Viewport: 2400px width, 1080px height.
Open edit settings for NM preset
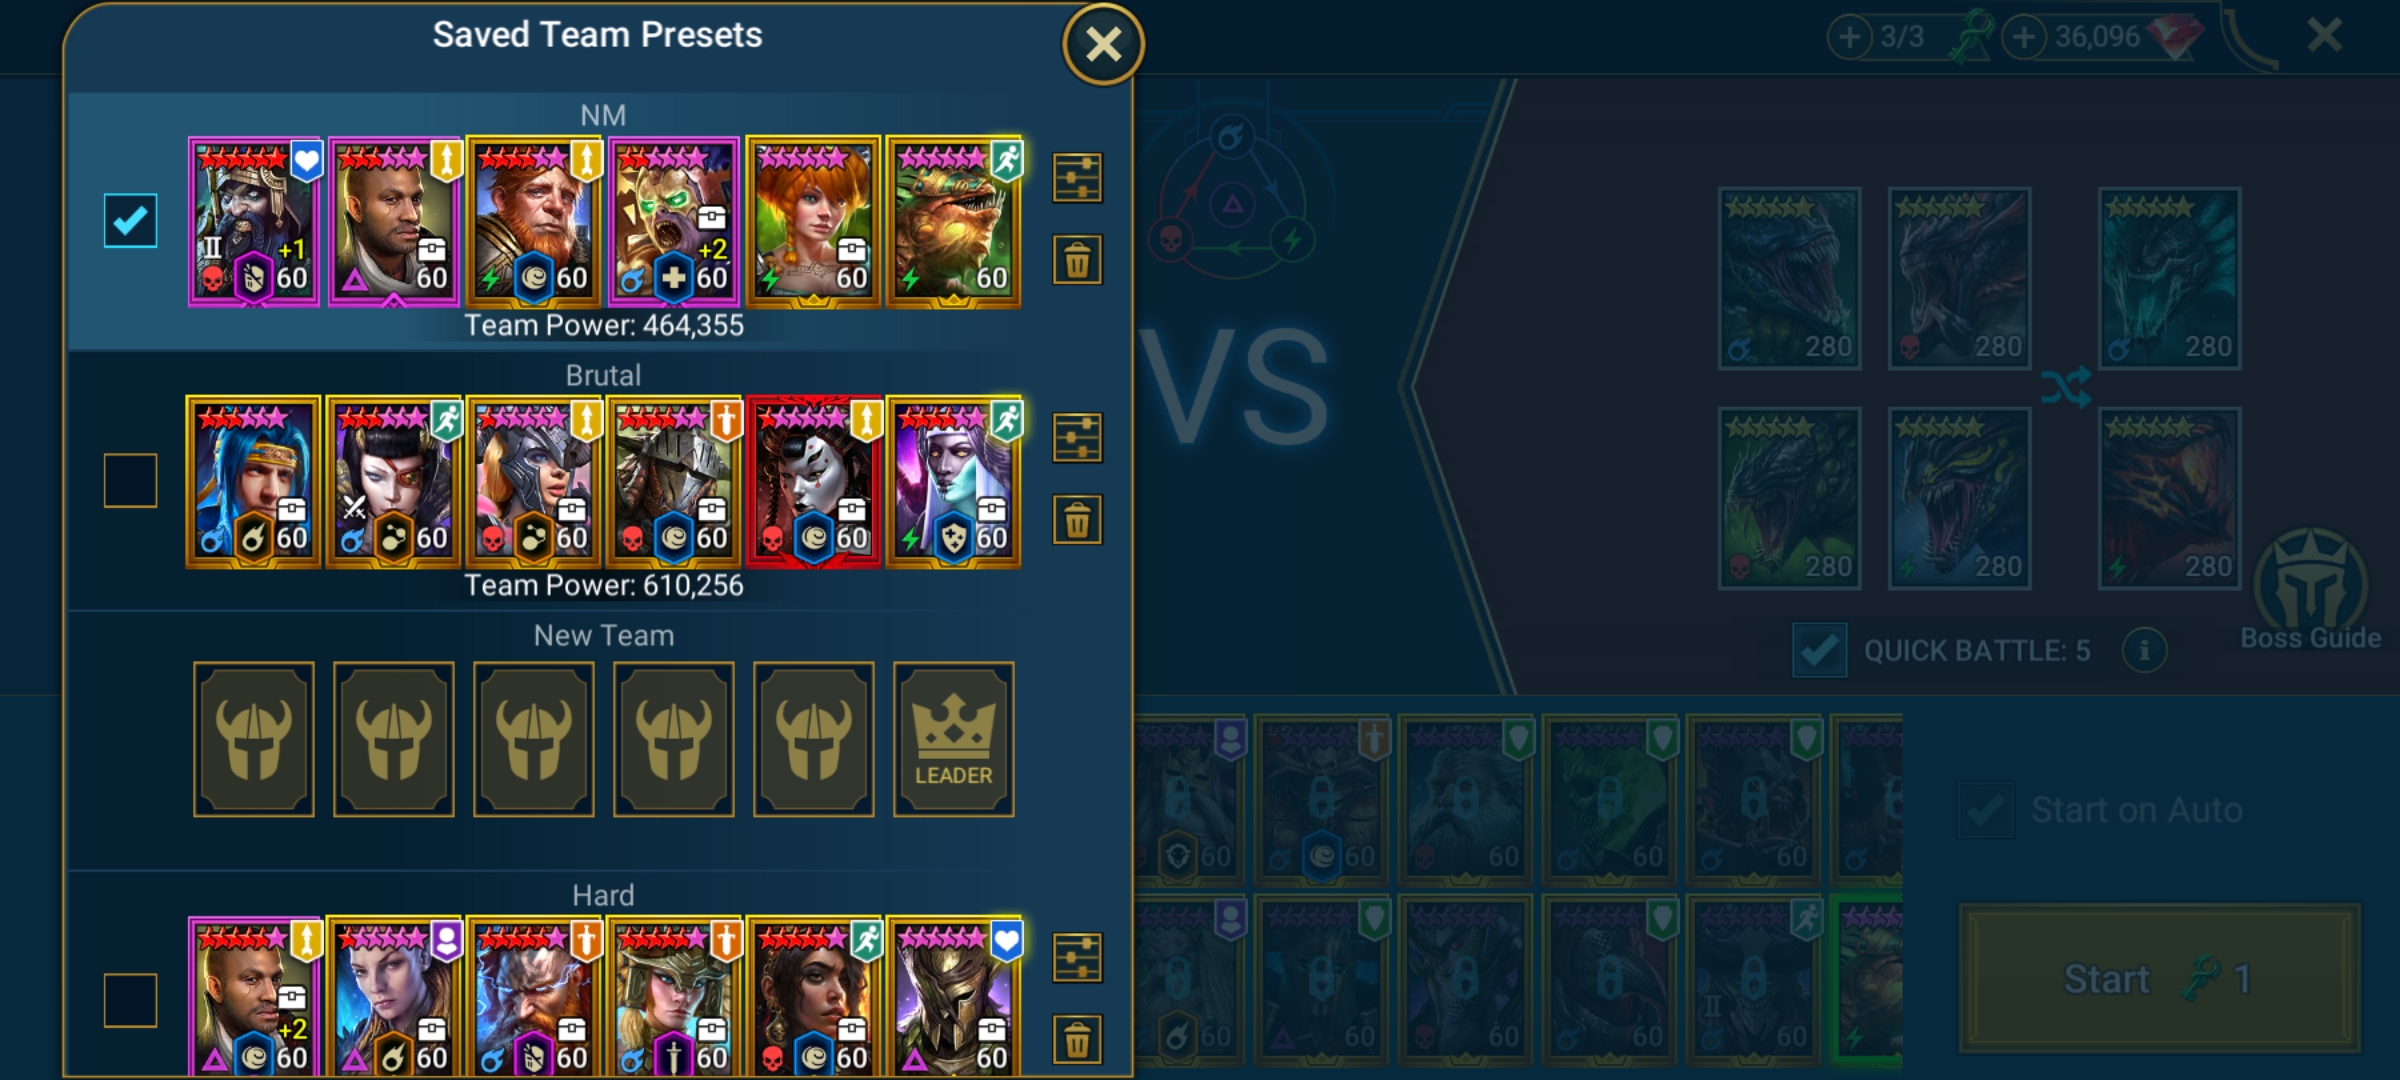pos(1077,178)
